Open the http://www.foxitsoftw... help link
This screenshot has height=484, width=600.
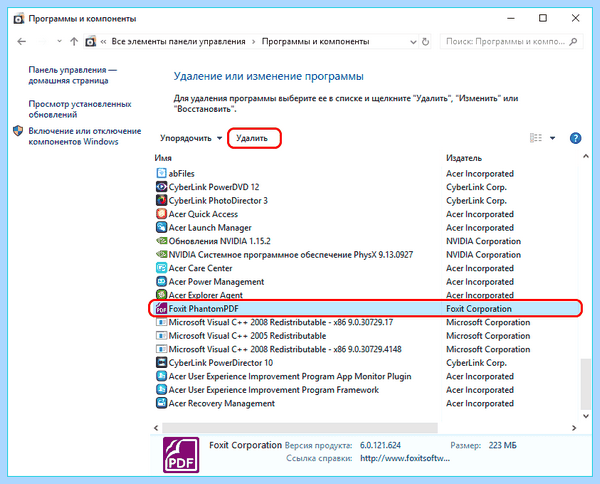405,458
